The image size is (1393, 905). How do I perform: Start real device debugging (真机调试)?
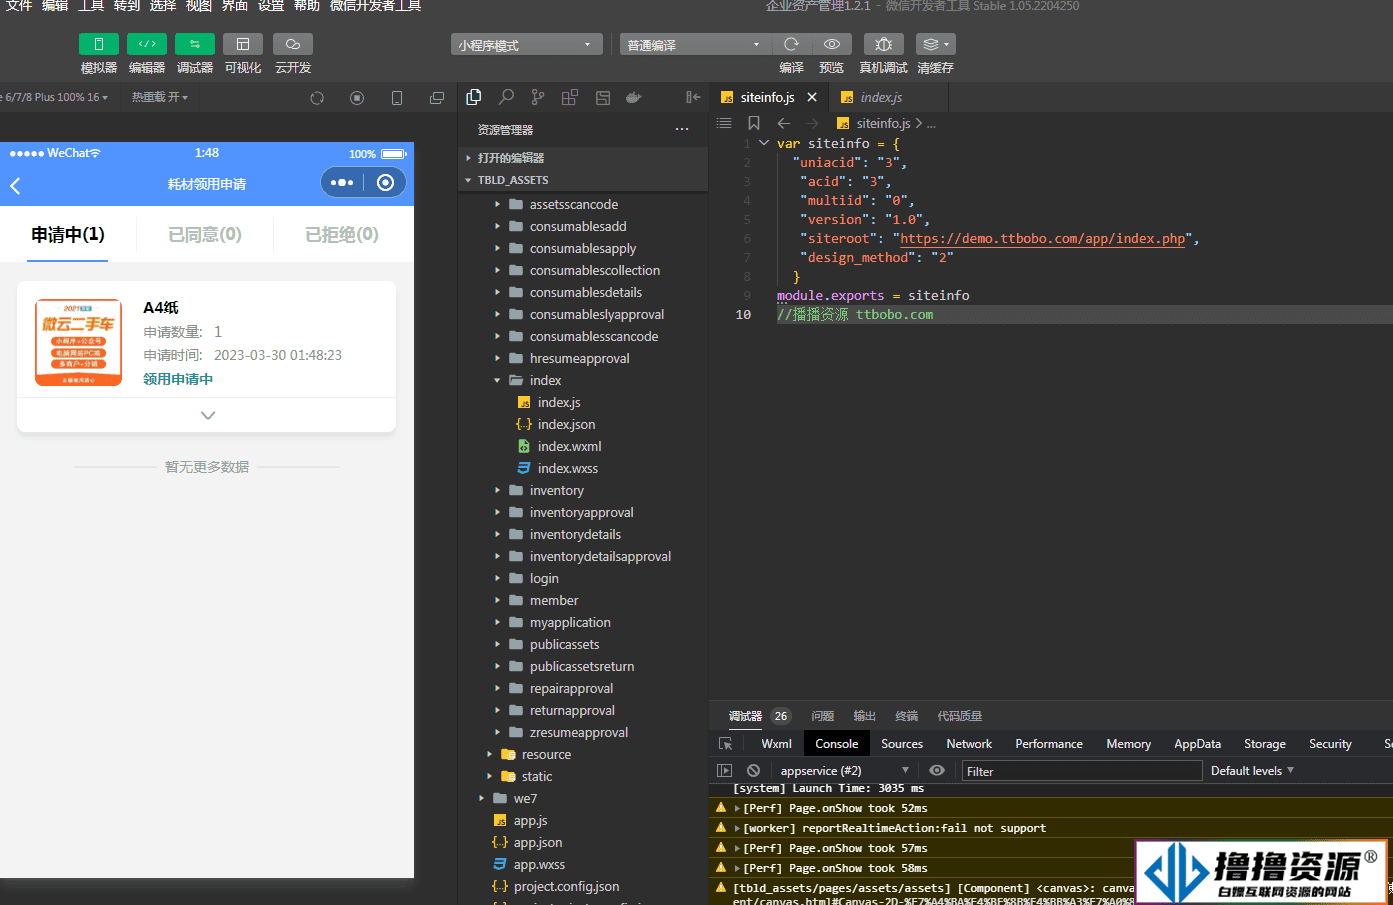883,44
